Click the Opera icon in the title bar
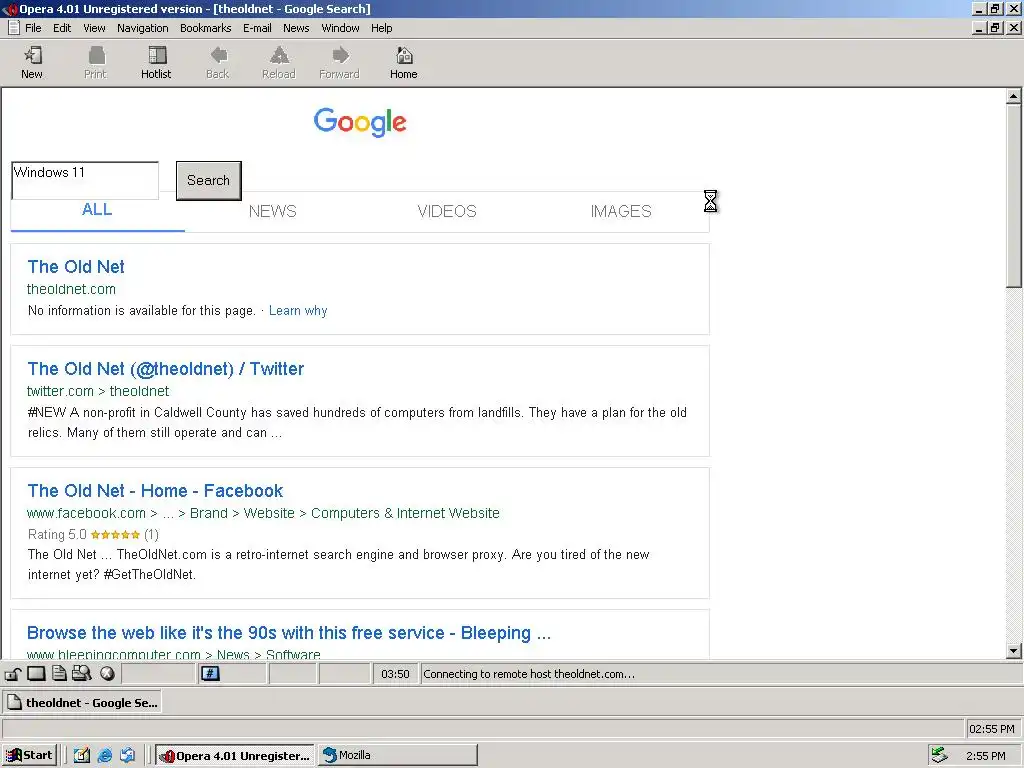 pyautogui.click(x=9, y=9)
